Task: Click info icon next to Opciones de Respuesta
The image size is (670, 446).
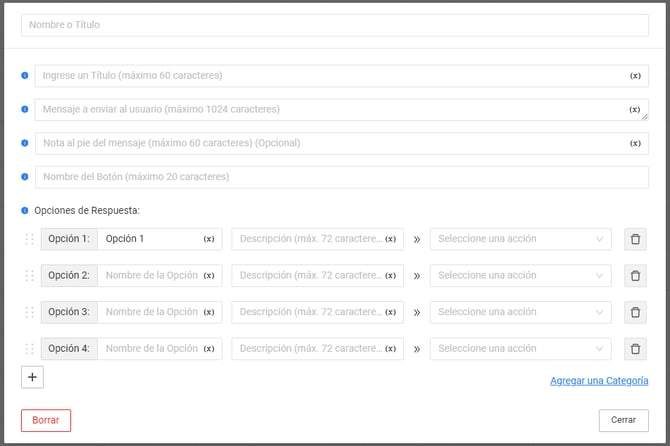Action: click(25, 211)
